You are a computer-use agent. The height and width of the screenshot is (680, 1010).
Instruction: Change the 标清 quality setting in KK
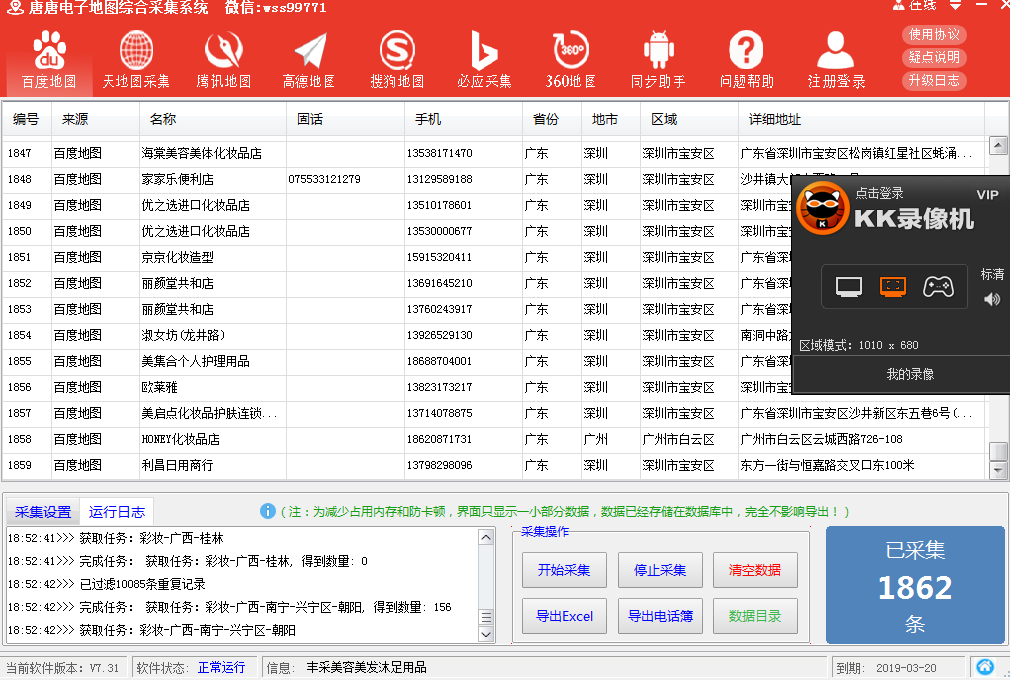pos(992,274)
